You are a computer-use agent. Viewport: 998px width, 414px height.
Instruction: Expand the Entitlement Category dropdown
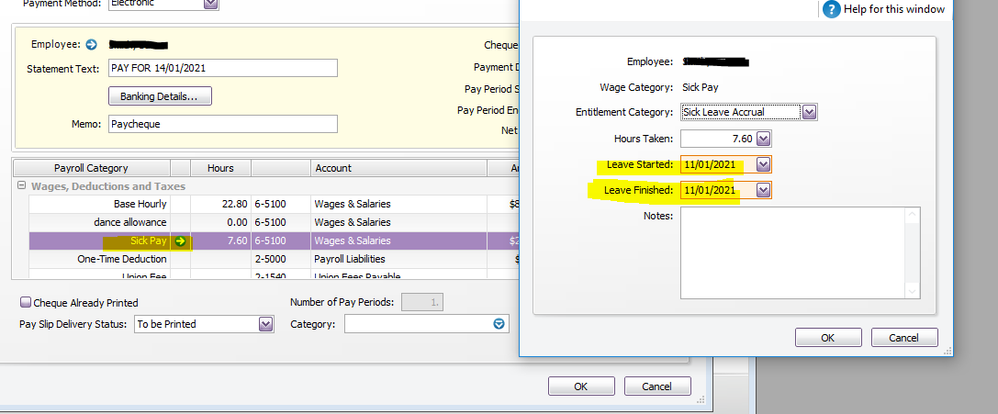coord(809,112)
